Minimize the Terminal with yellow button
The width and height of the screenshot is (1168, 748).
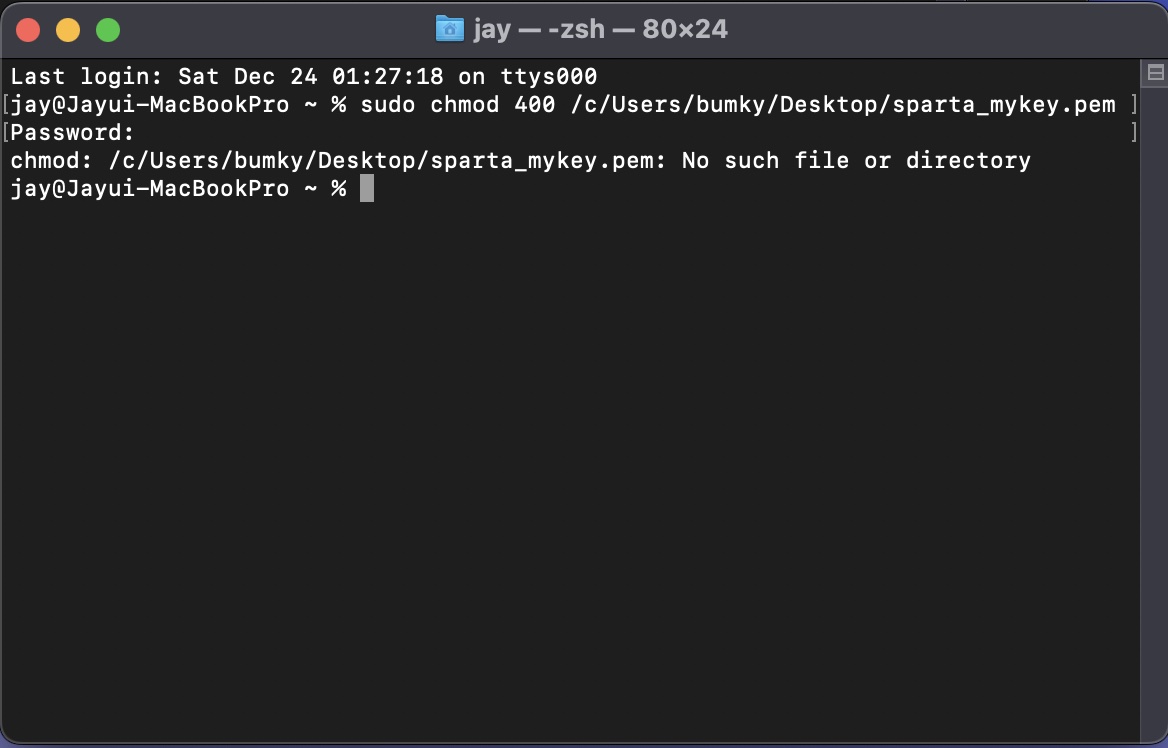68,31
